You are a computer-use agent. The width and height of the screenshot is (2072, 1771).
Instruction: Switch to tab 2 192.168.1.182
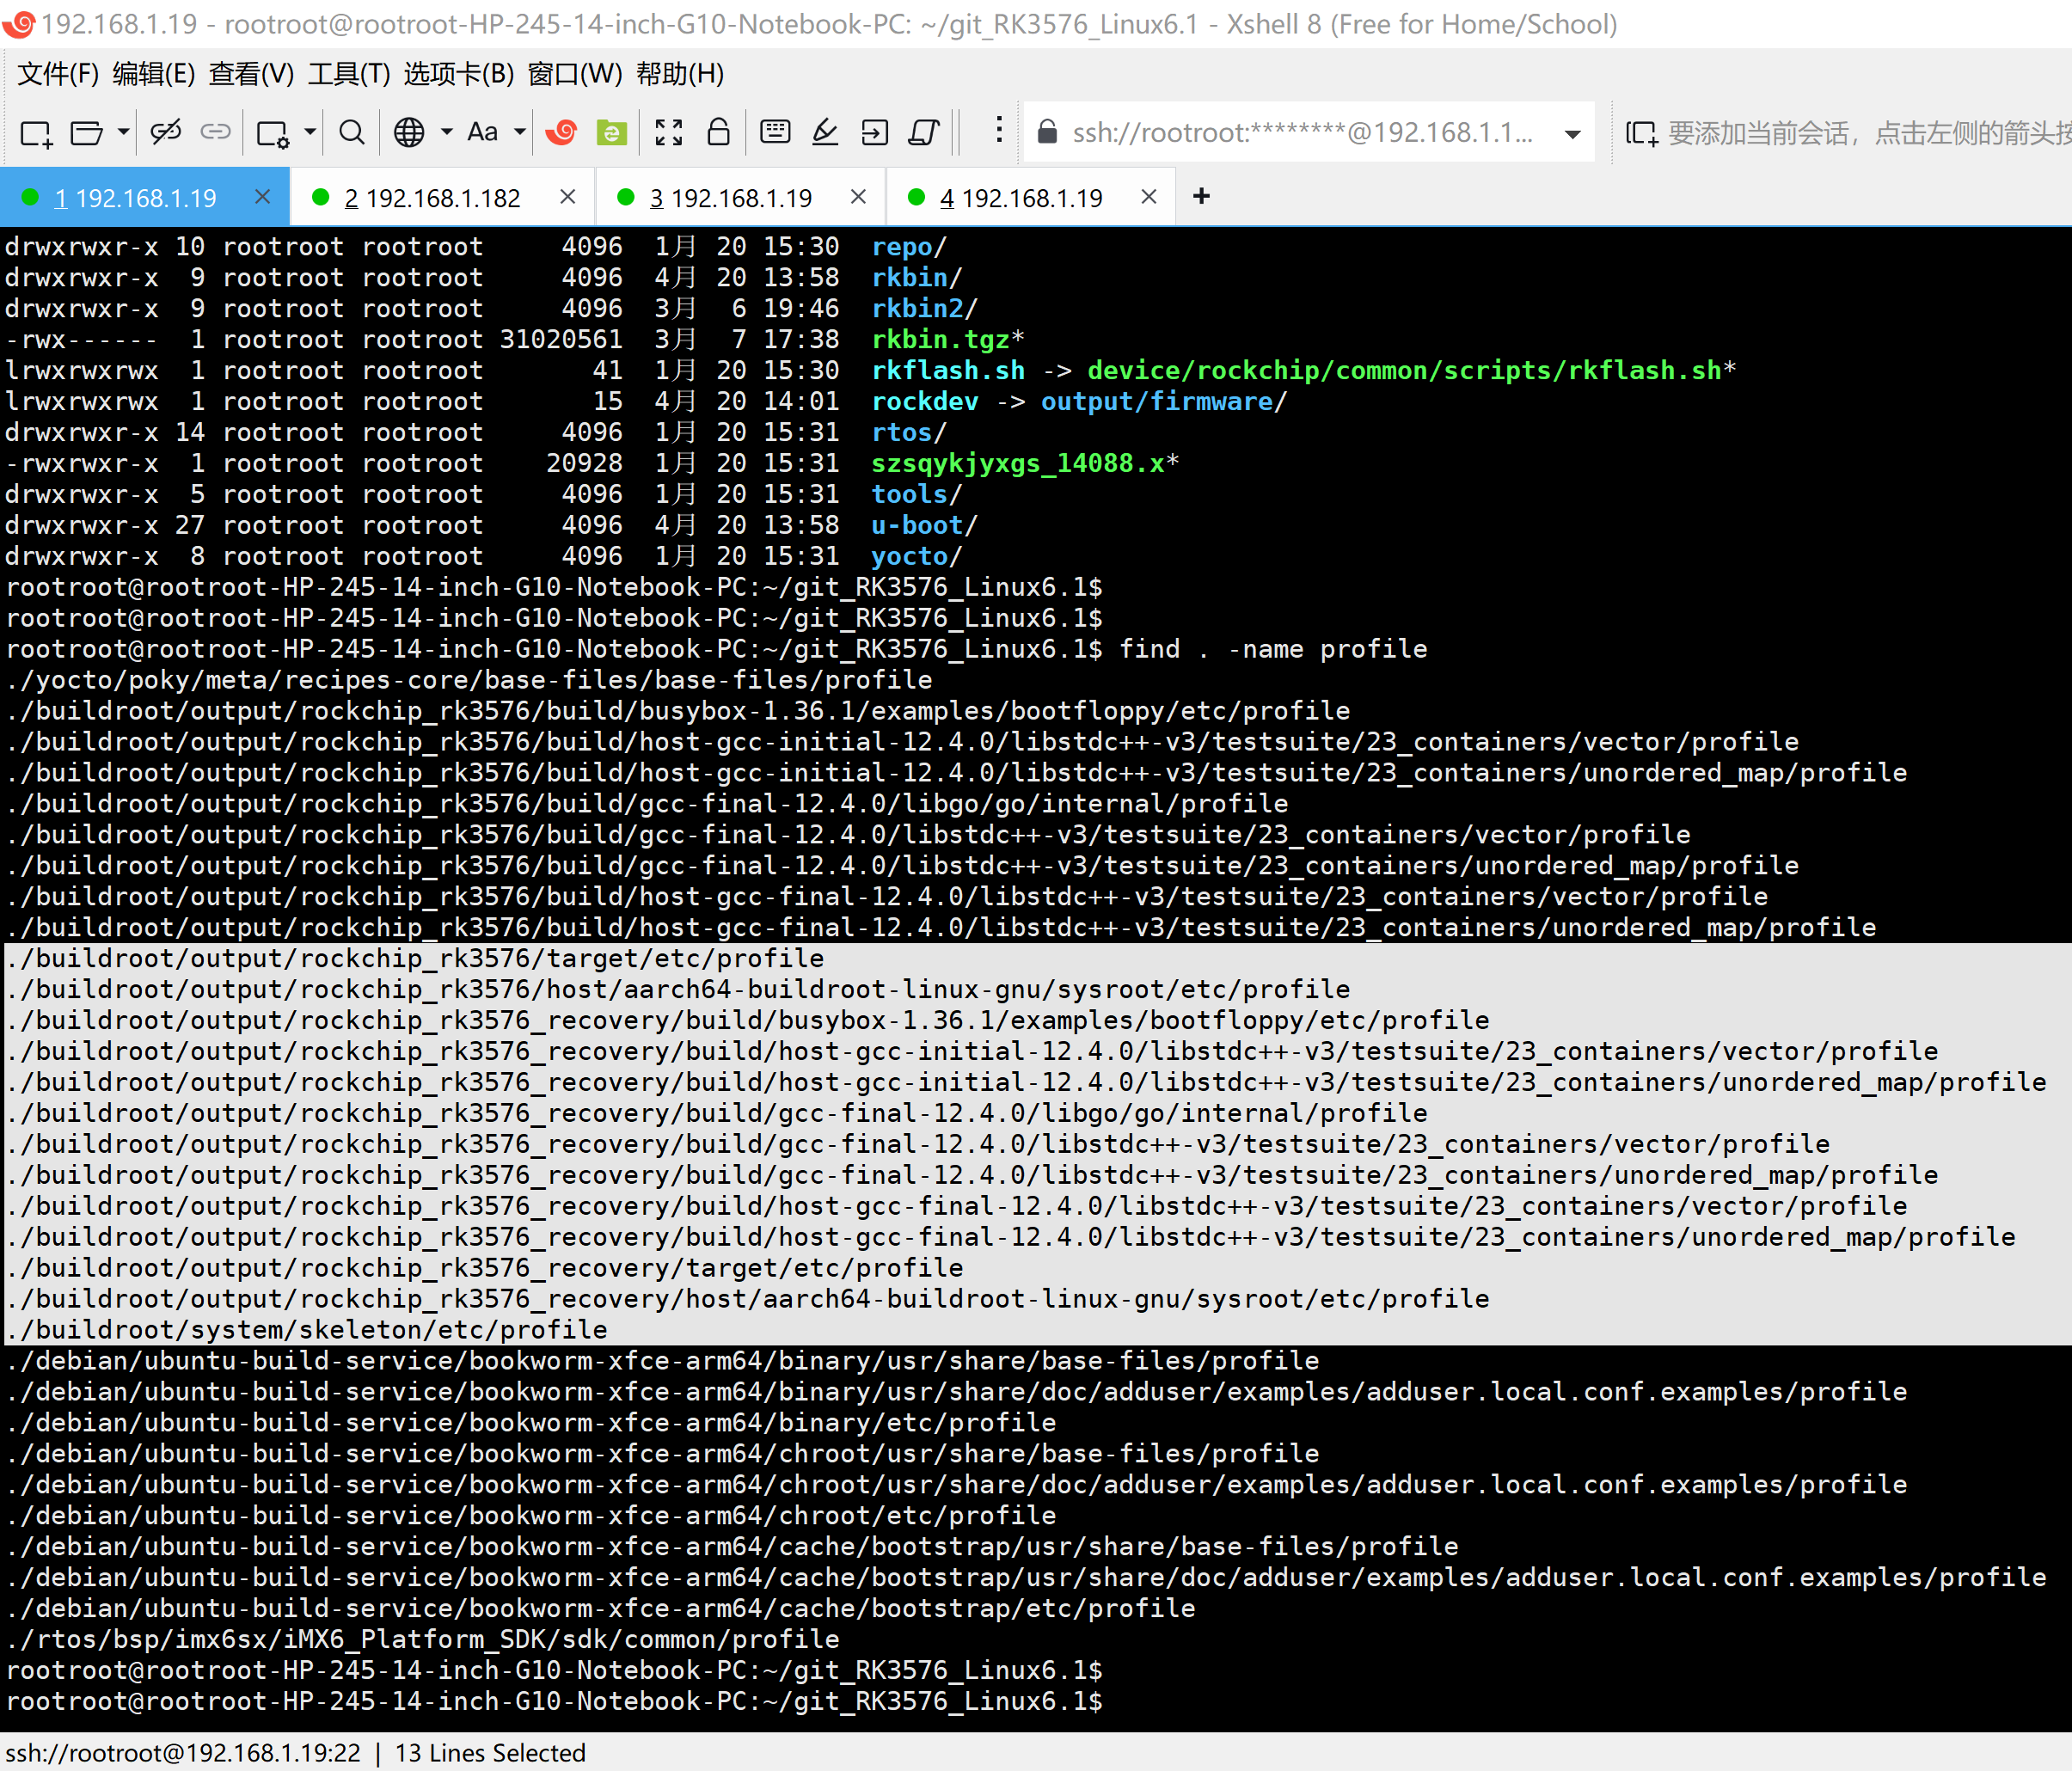pos(432,198)
